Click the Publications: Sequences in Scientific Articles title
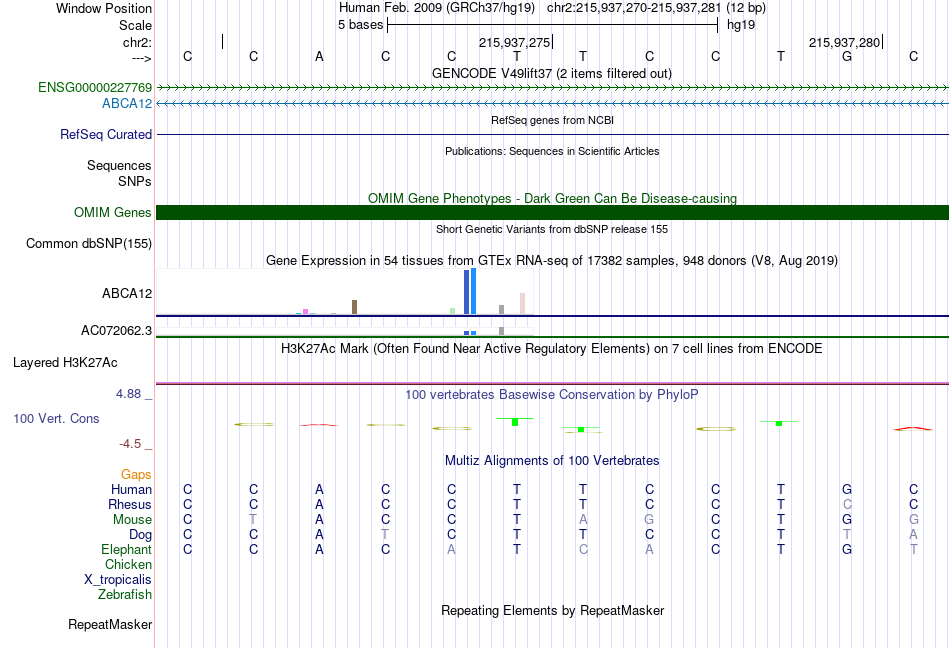Viewport: 950px width, 648px height. pos(552,151)
